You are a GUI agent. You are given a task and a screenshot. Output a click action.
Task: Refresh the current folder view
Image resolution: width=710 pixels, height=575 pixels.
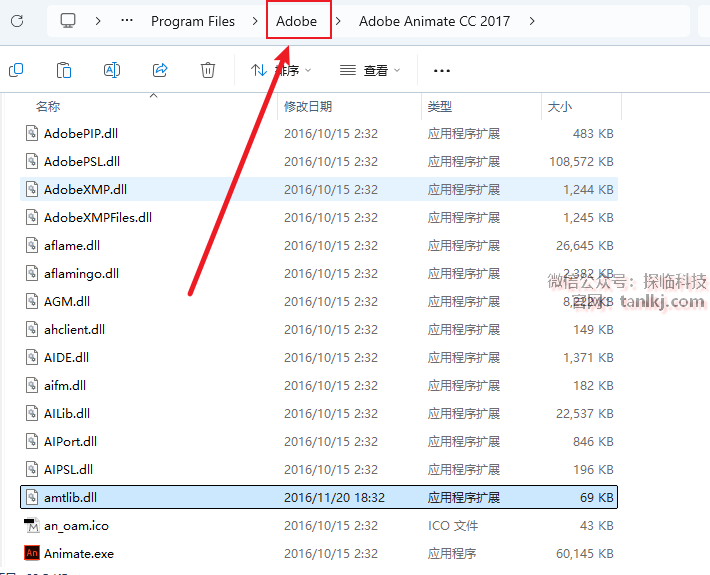click(x=17, y=21)
